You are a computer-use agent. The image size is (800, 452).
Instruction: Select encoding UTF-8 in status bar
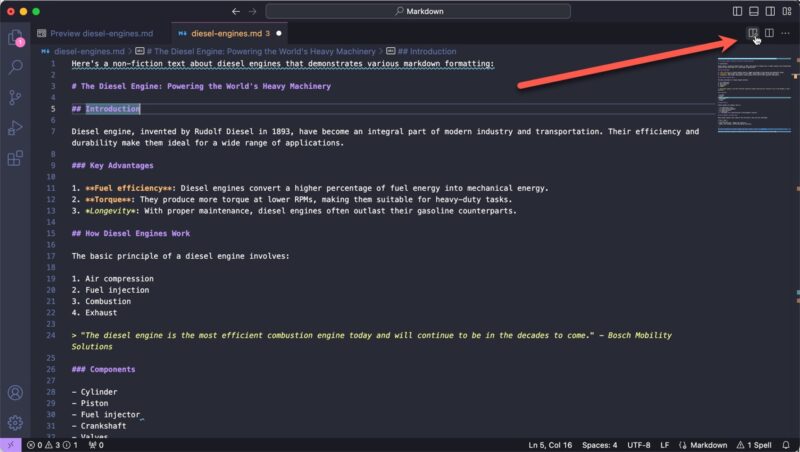639,445
